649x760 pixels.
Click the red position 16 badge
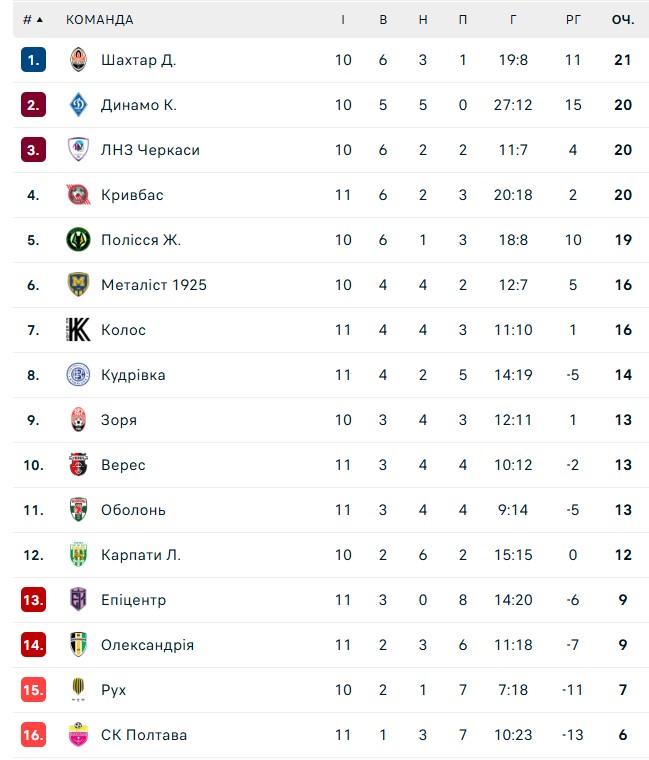tap(33, 735)
